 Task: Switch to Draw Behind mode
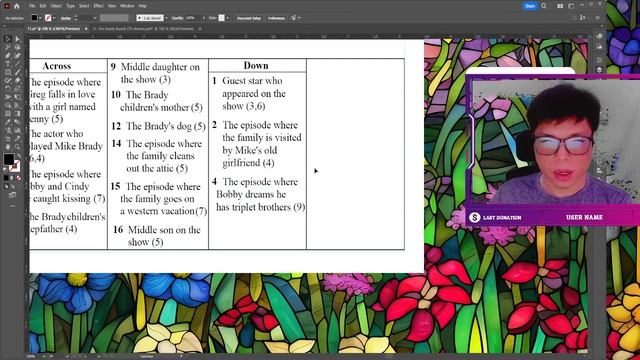pyautogui.click(x=12, y=186)
